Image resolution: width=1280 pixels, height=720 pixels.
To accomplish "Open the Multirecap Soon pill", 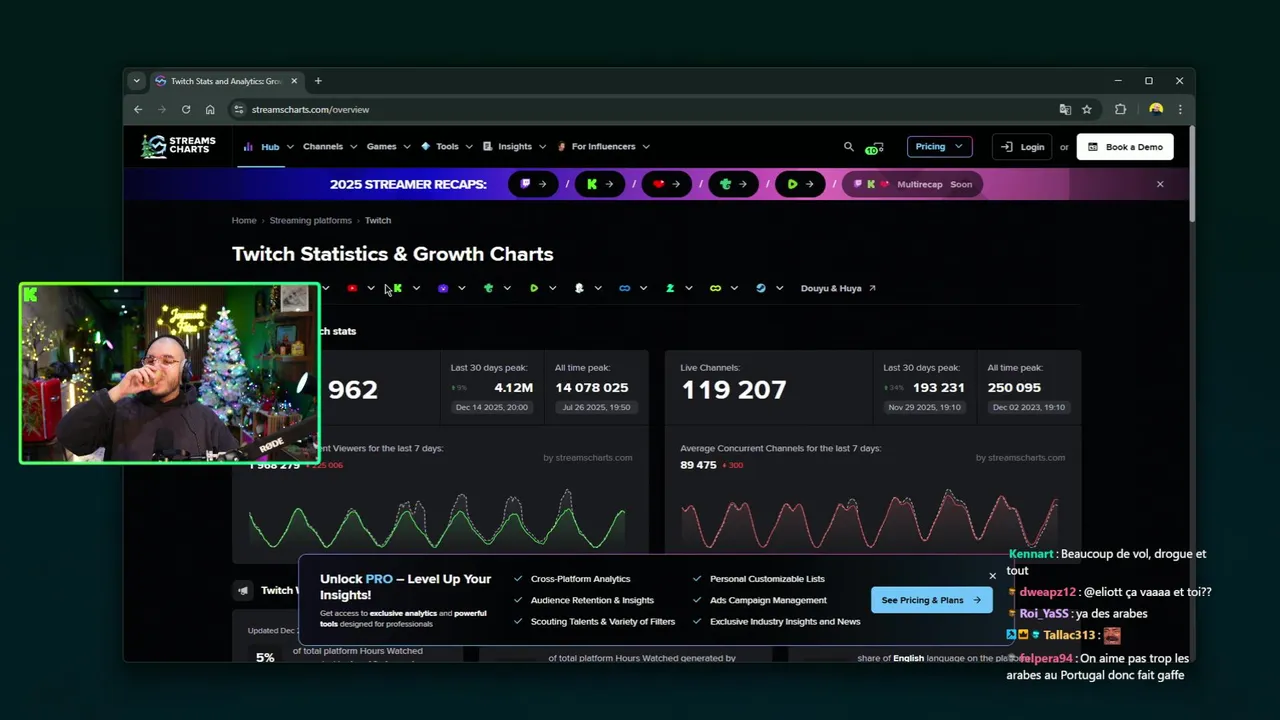I will (x=914, y=184).
